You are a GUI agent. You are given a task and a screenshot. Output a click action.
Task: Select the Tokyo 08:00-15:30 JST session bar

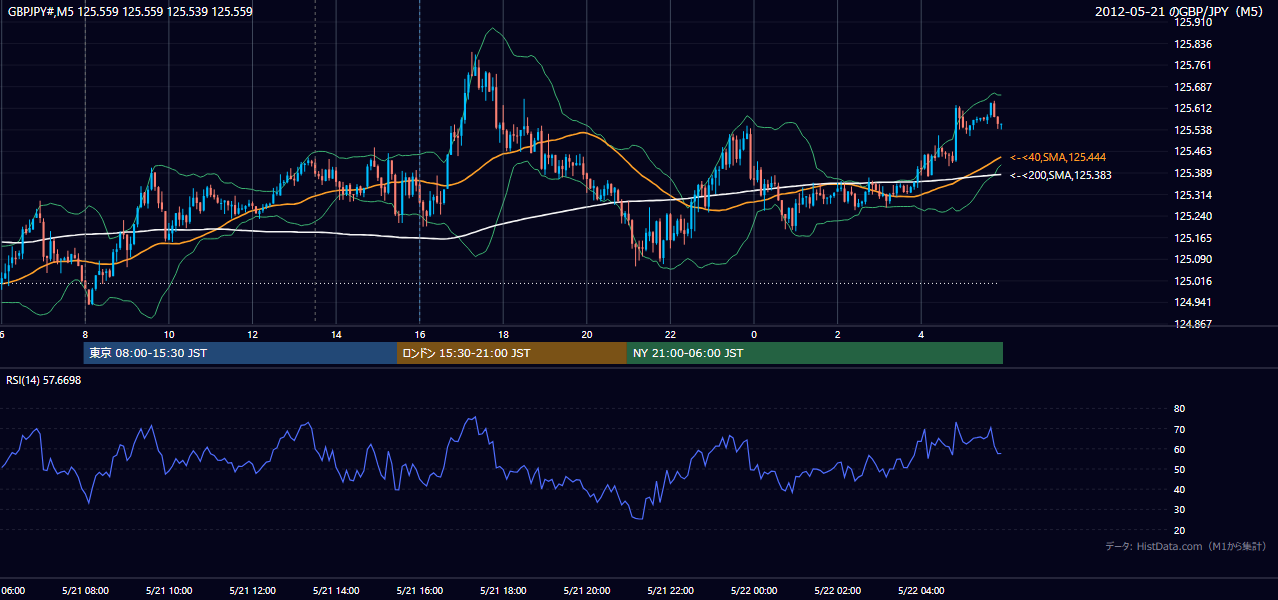coord(240,353)
